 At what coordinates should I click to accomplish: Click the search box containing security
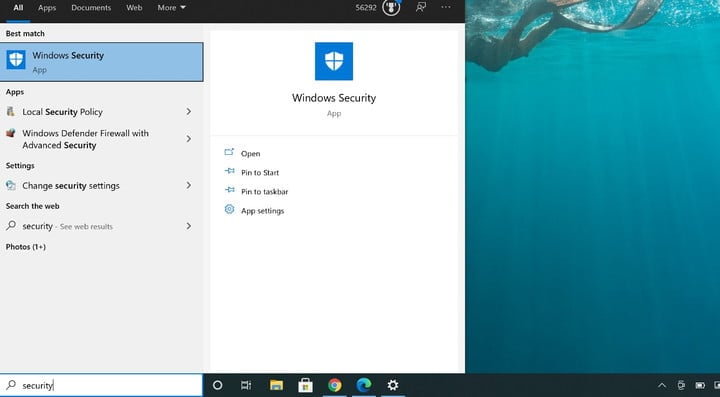101,385
